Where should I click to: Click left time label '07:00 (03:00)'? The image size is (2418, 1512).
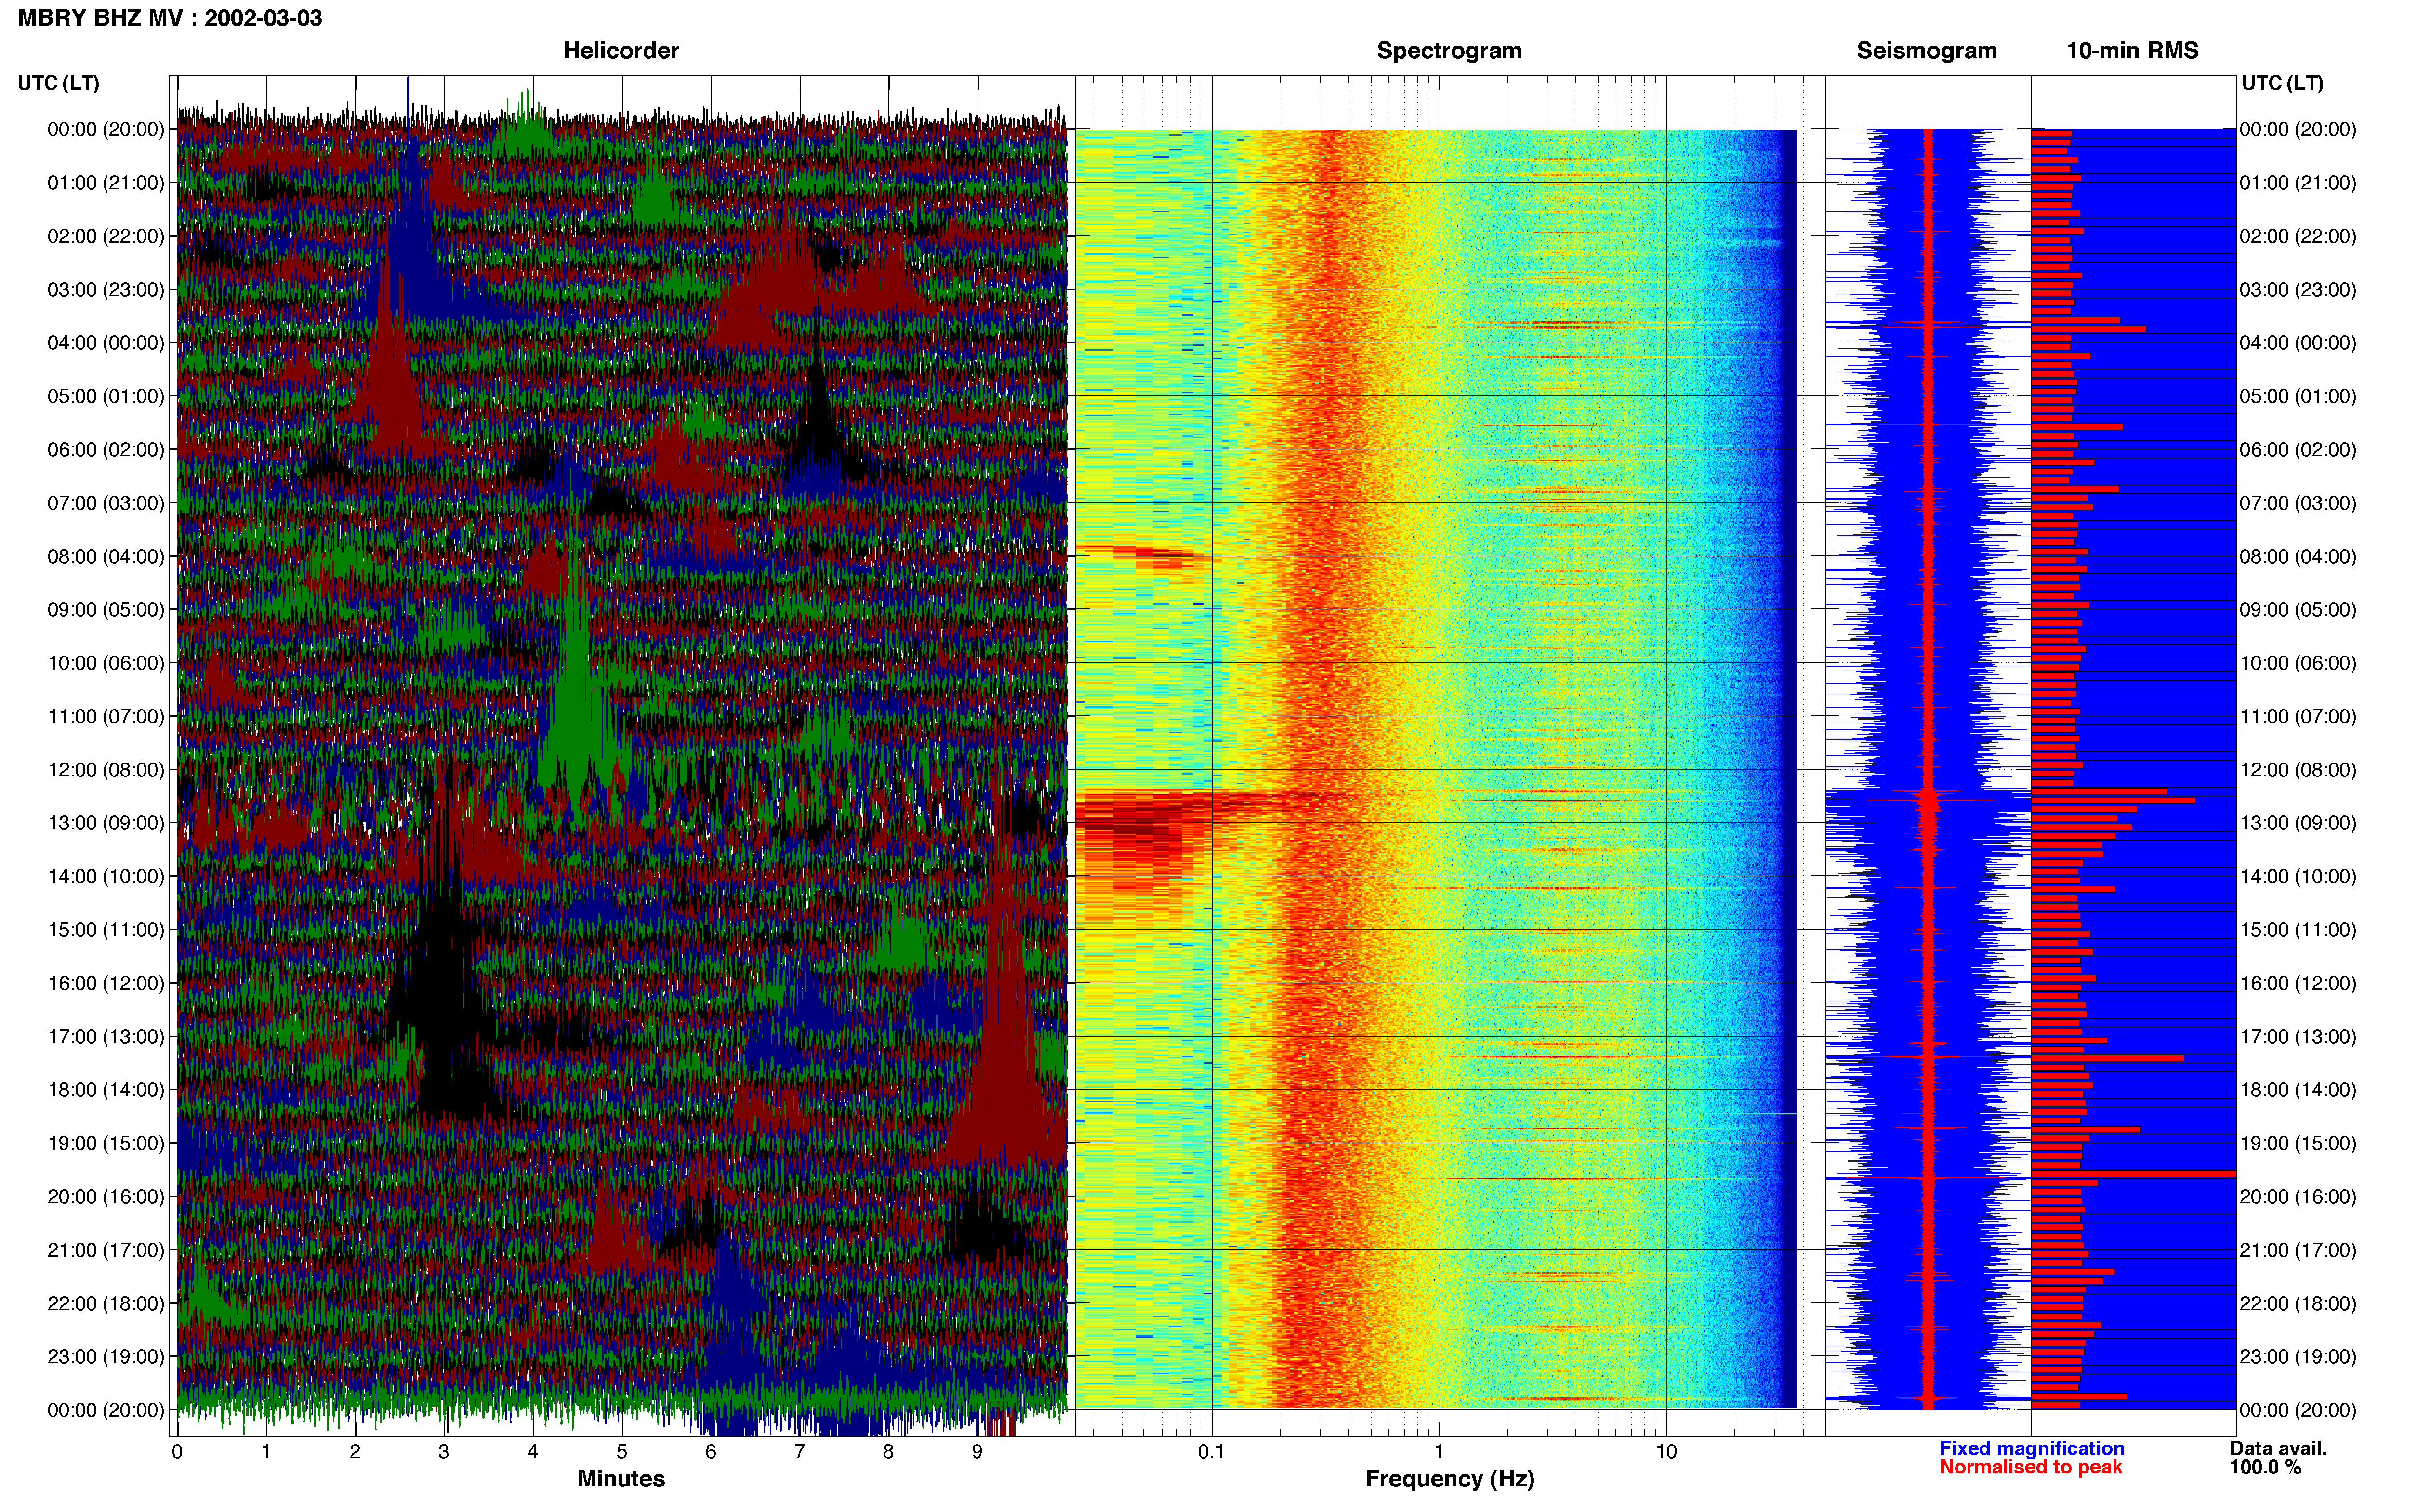point(105,503)
